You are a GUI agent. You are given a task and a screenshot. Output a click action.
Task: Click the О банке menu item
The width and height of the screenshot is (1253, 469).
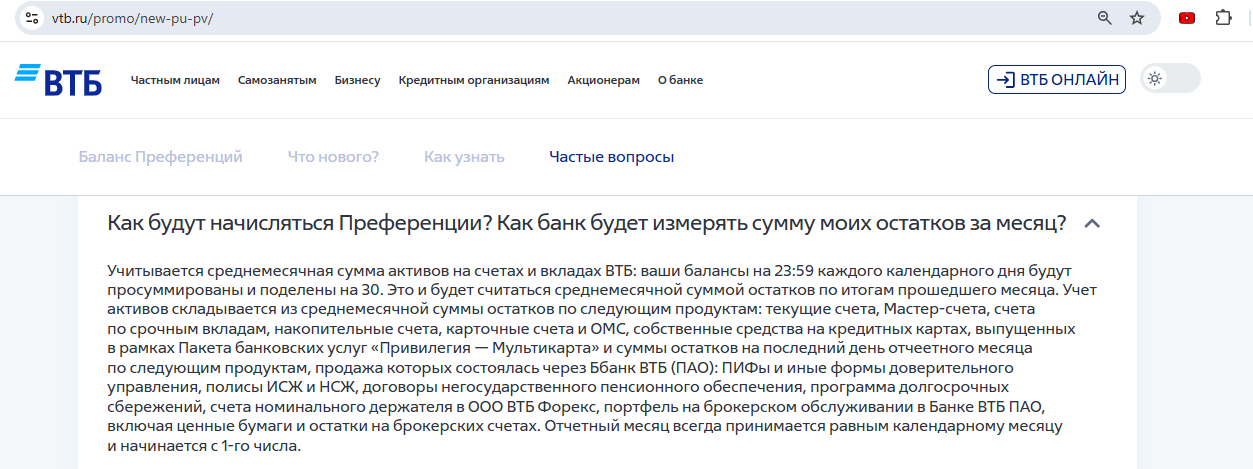(680, 80)
